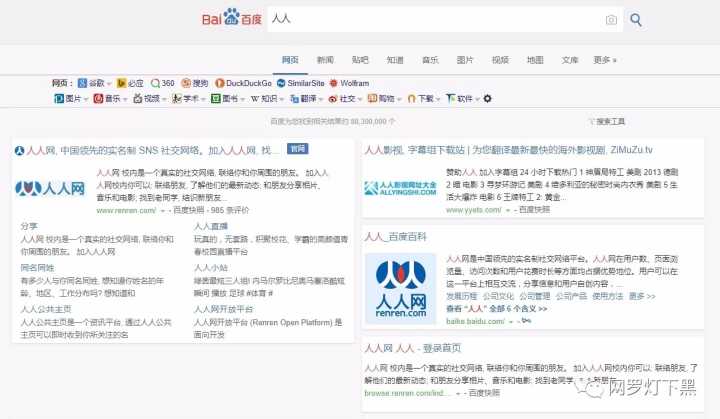Image resolution: width=720 pixels, height=419 pixels.
Task: Expand the 谷歌 engine dropdown arrow
Action: pyautogui.click(x=109, y=84)
